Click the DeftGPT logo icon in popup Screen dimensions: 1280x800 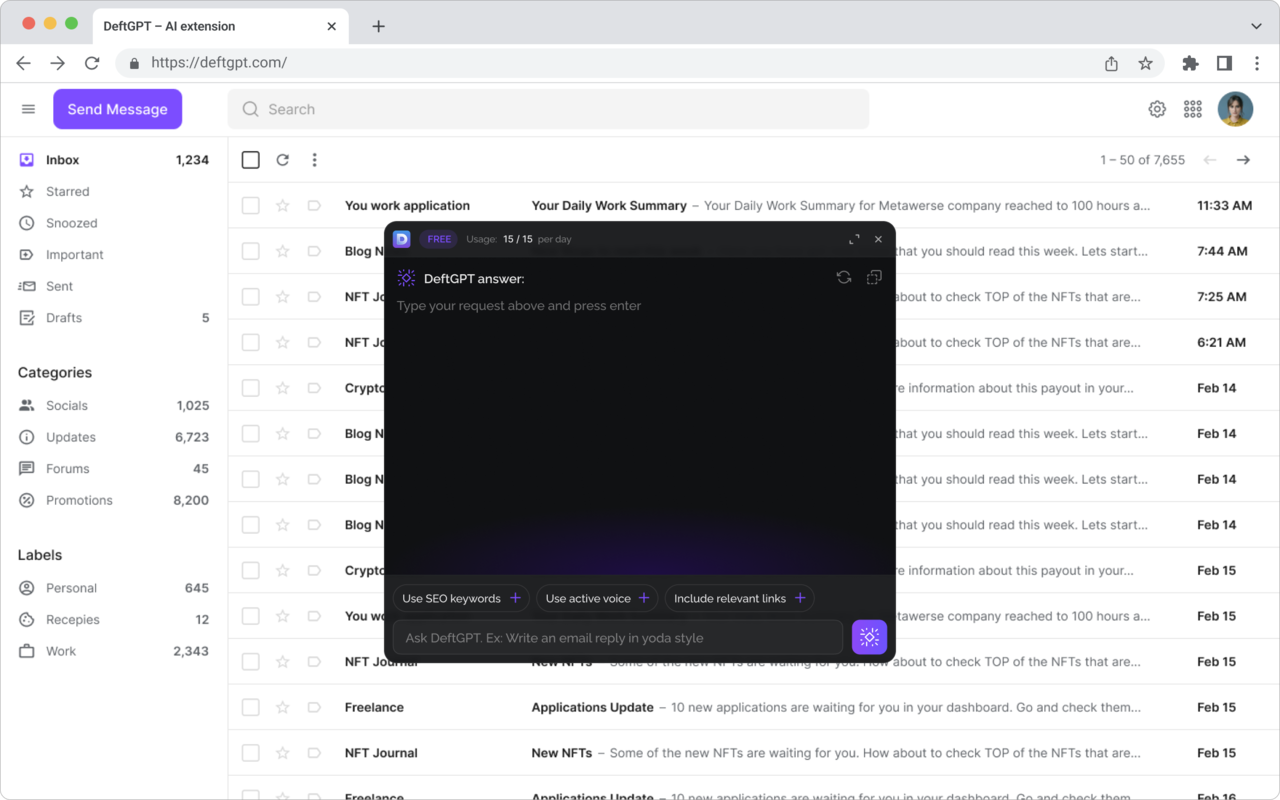coord(402,239)
